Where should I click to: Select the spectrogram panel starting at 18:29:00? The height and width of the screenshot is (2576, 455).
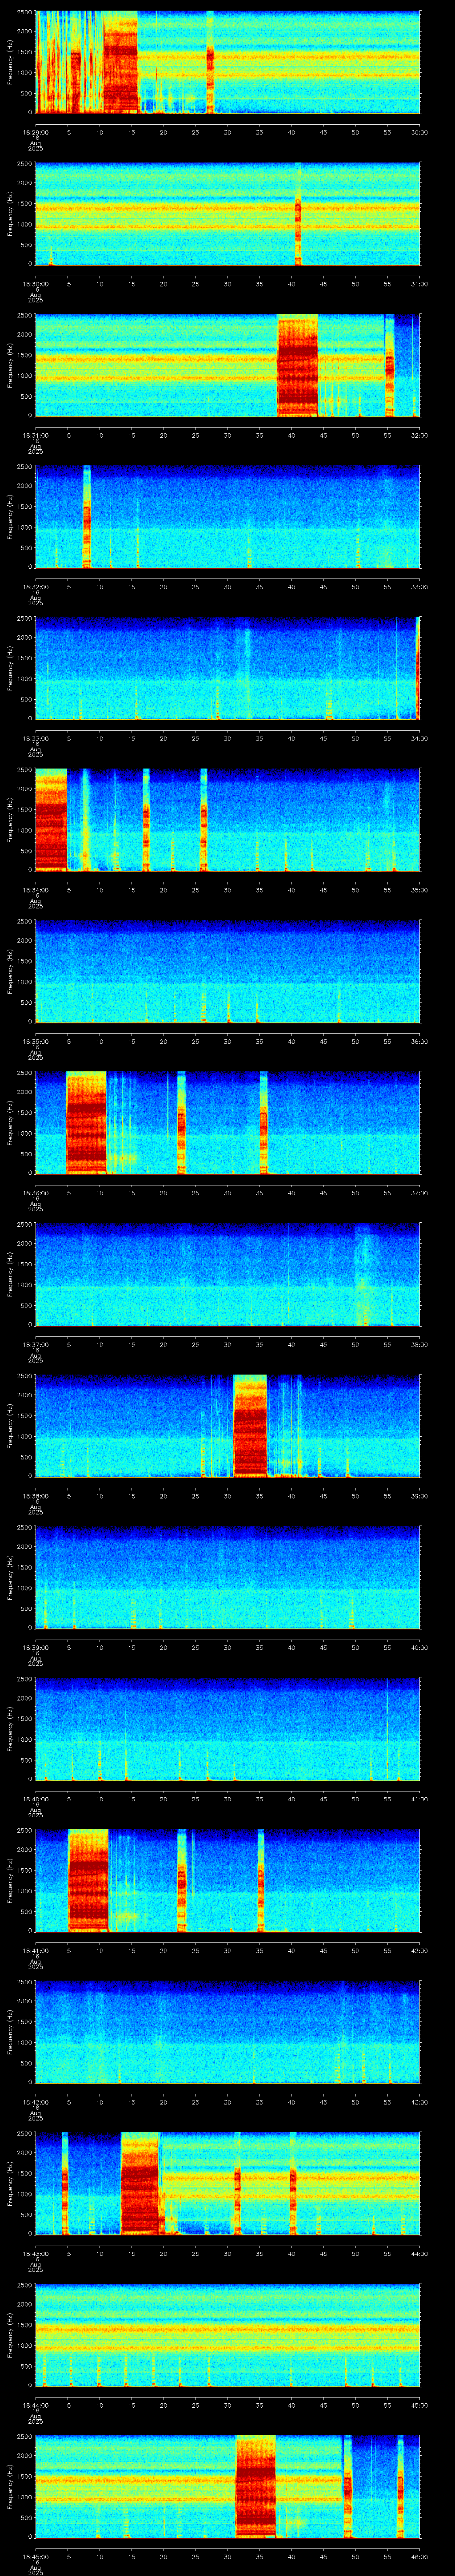coord(228,62)
